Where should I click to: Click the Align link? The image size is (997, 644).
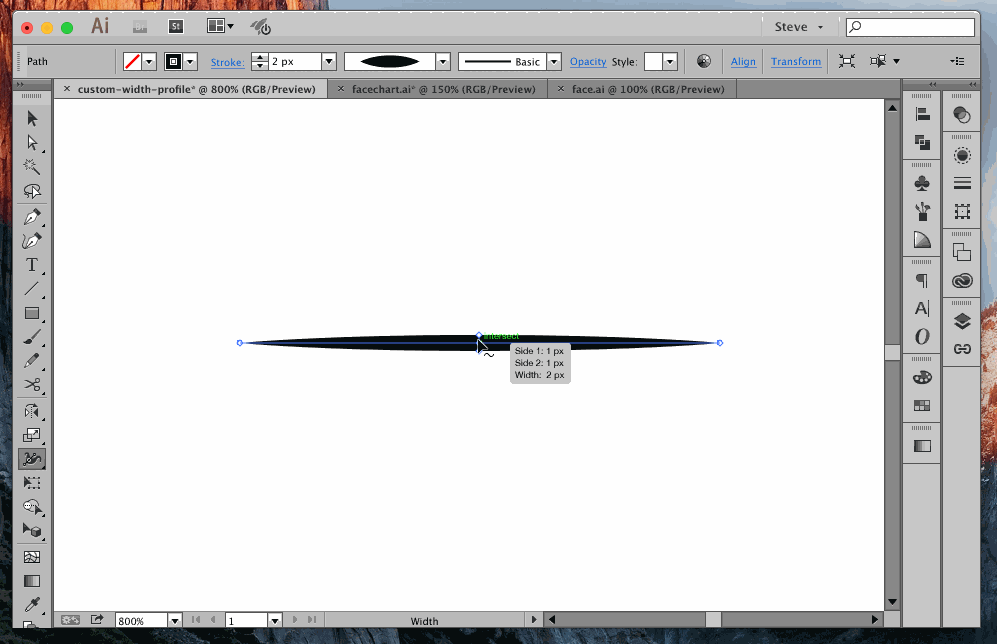[743, 62]
